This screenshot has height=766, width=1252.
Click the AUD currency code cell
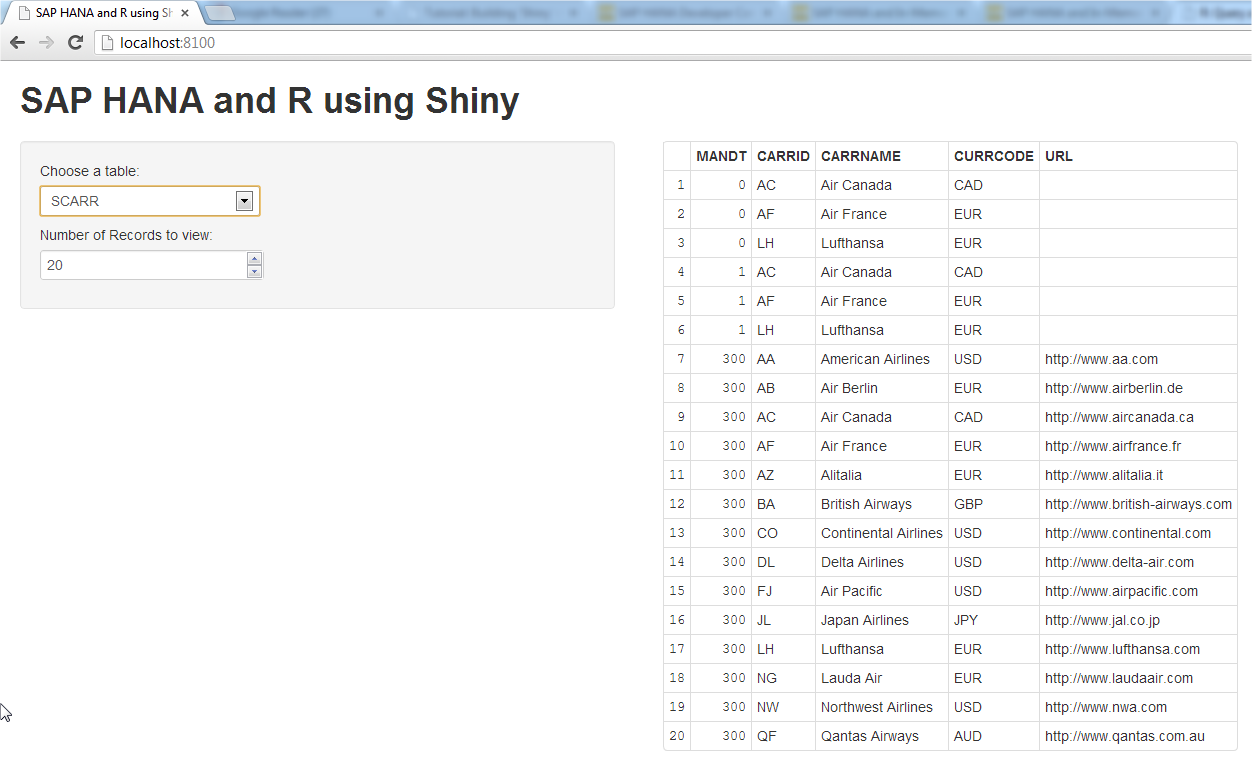coord(994,736)
